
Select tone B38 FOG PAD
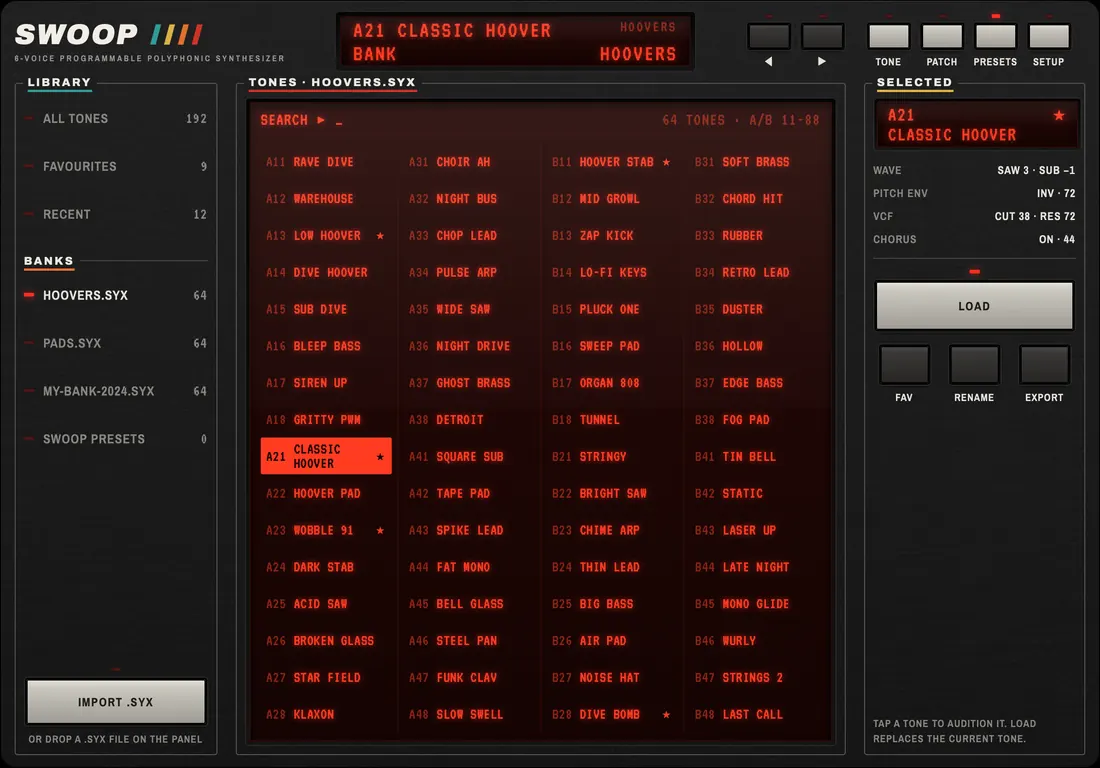click(755, 419)
